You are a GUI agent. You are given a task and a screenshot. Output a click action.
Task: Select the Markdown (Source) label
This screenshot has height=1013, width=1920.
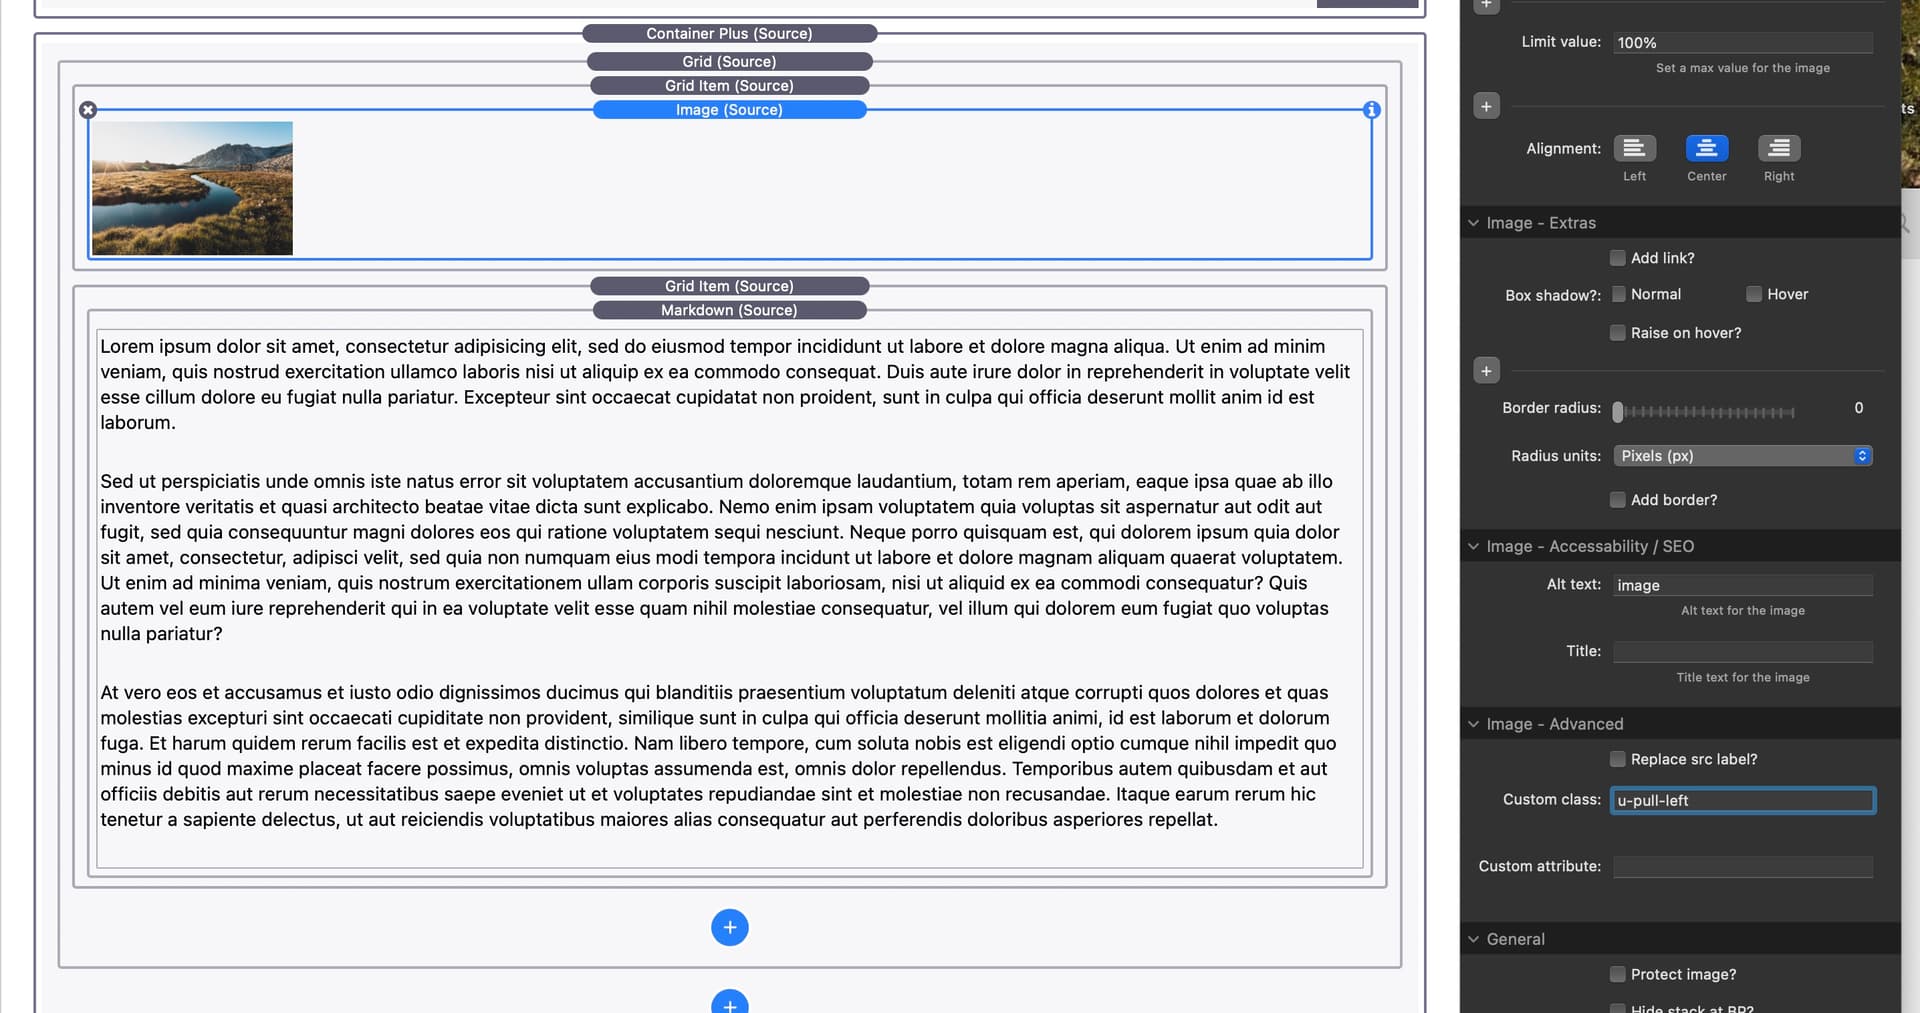click(x=729, y=310)
